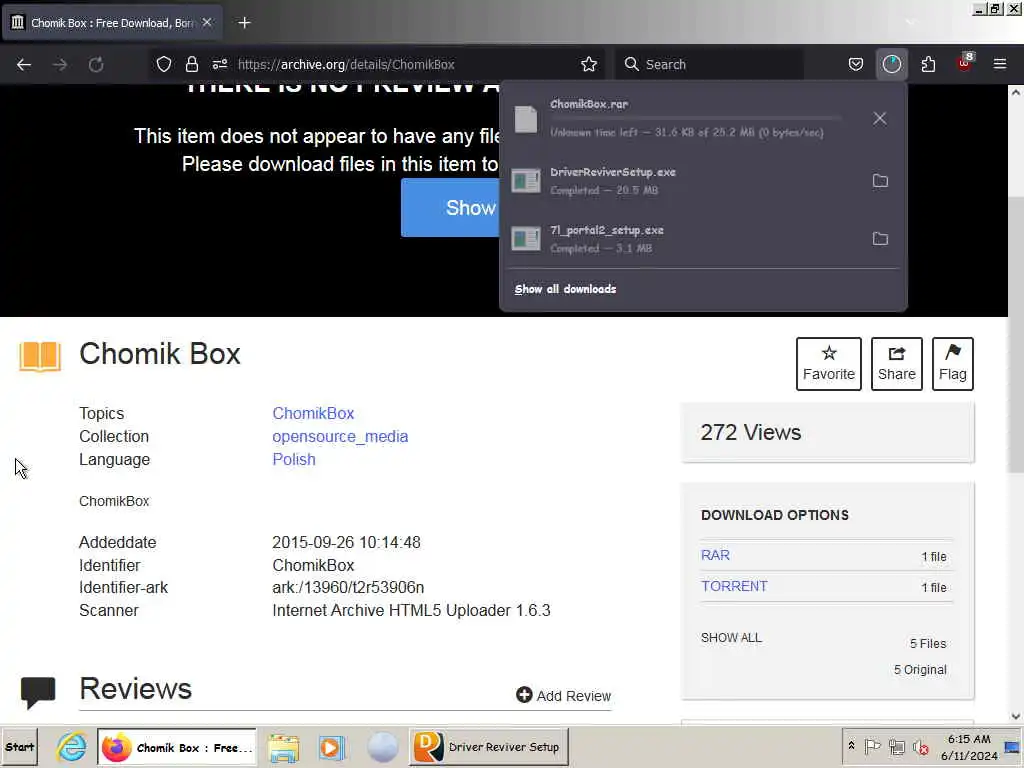Reload the current page

click(x=96, y=64)
